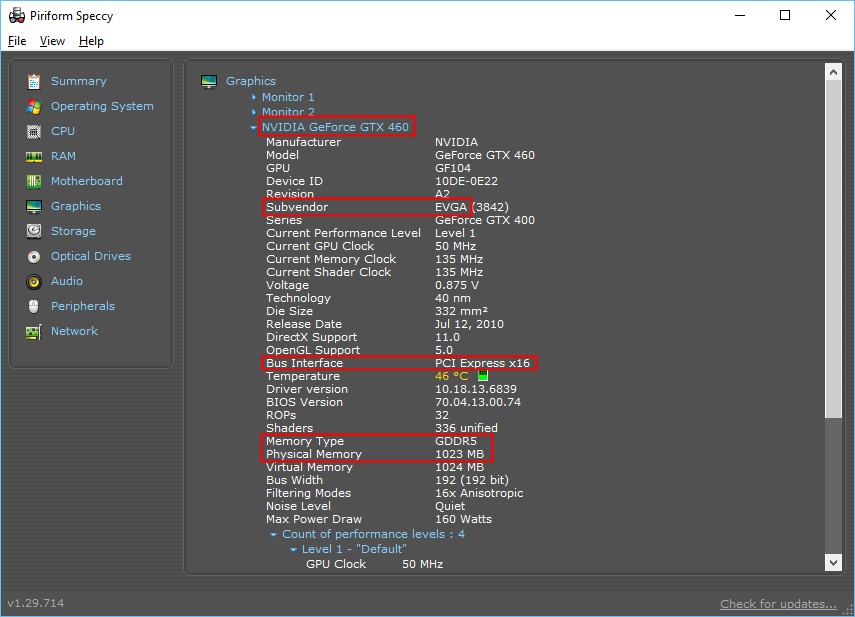Open the Summary section

(79, 81)
